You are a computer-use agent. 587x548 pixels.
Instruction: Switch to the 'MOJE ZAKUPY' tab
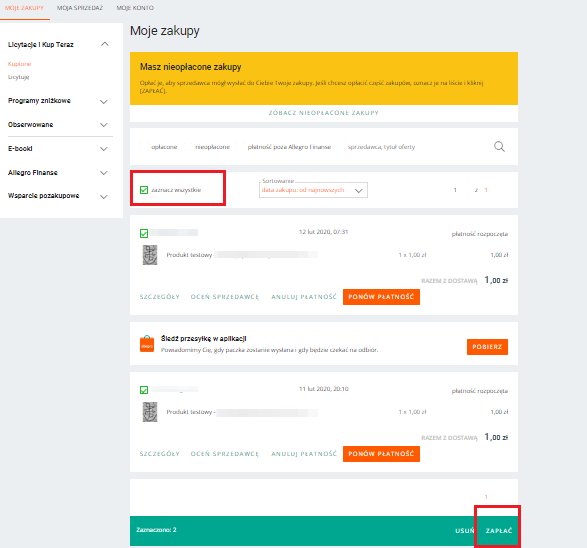(24, 8)
